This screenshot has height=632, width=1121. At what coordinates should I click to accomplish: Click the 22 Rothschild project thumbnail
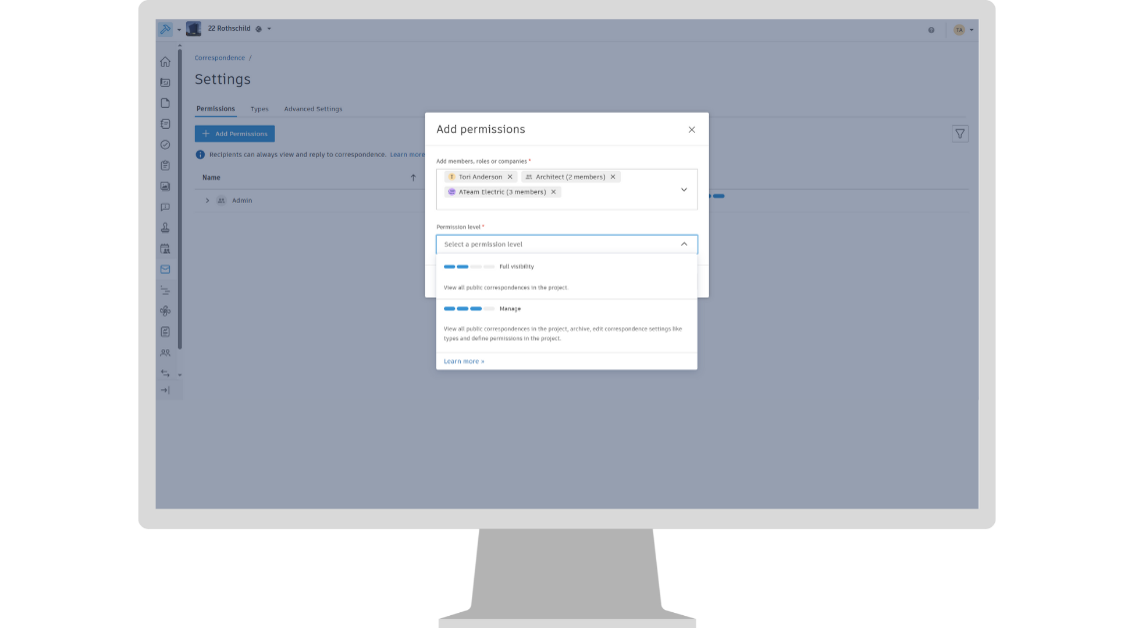[x=193, y=29]
